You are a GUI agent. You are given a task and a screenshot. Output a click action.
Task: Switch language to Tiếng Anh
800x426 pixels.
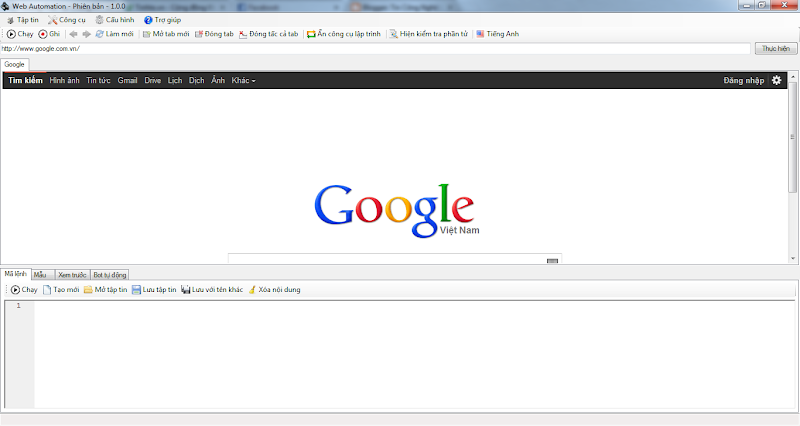click(497, 34)
